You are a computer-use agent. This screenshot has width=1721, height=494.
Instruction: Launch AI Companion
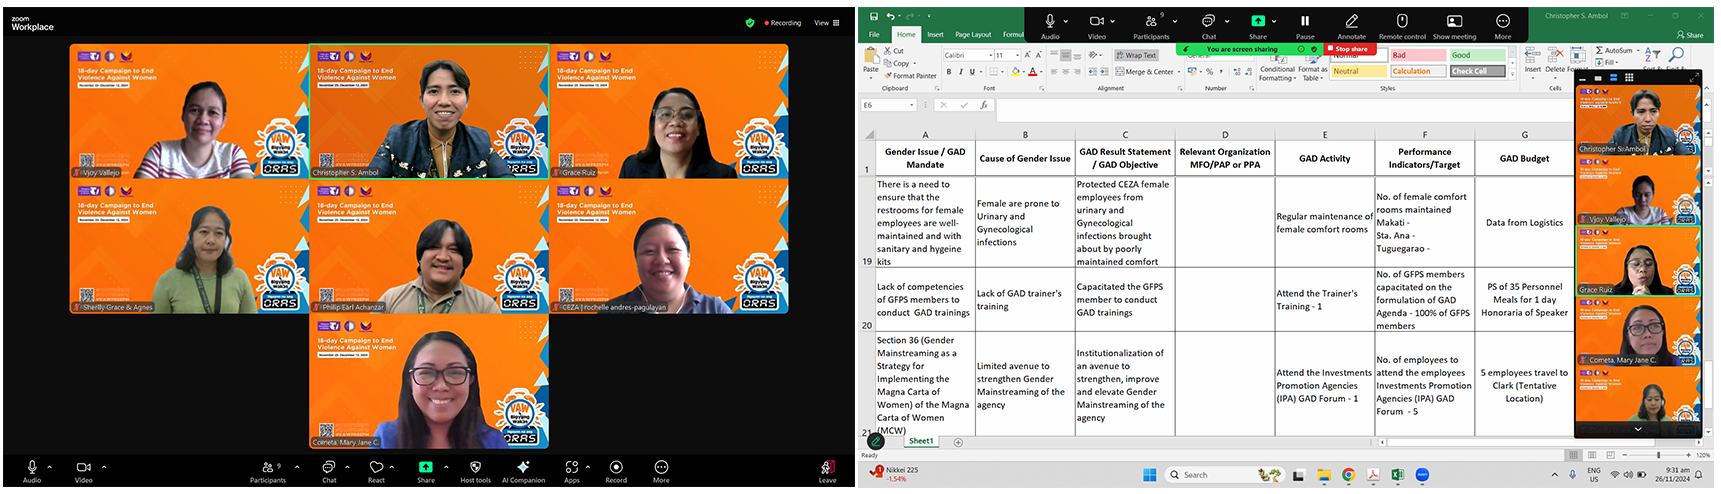(x=523, y=470)
